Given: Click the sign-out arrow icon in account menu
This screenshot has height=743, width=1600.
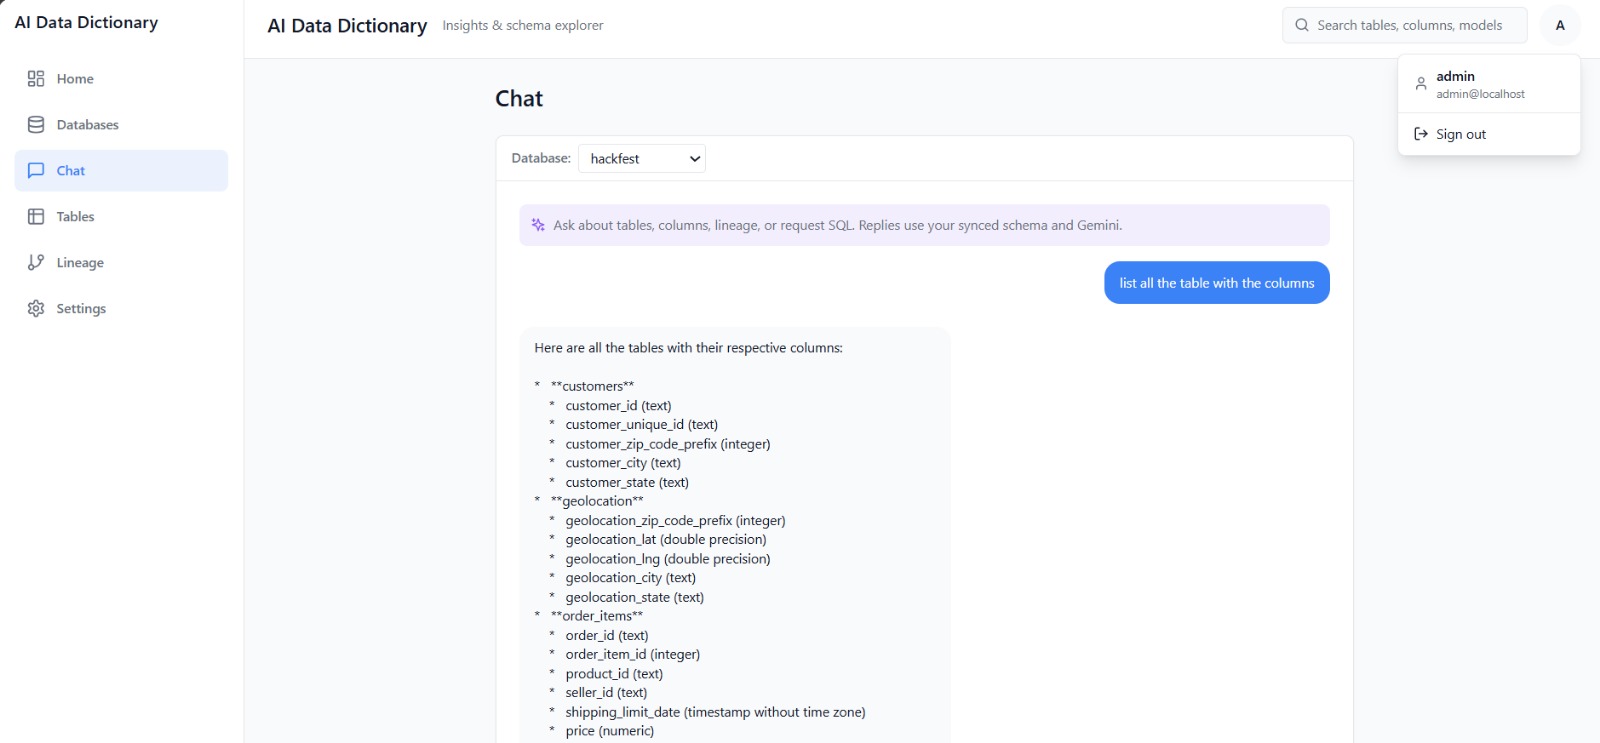Looking at the screenshot, I should tap(1421, 133).
